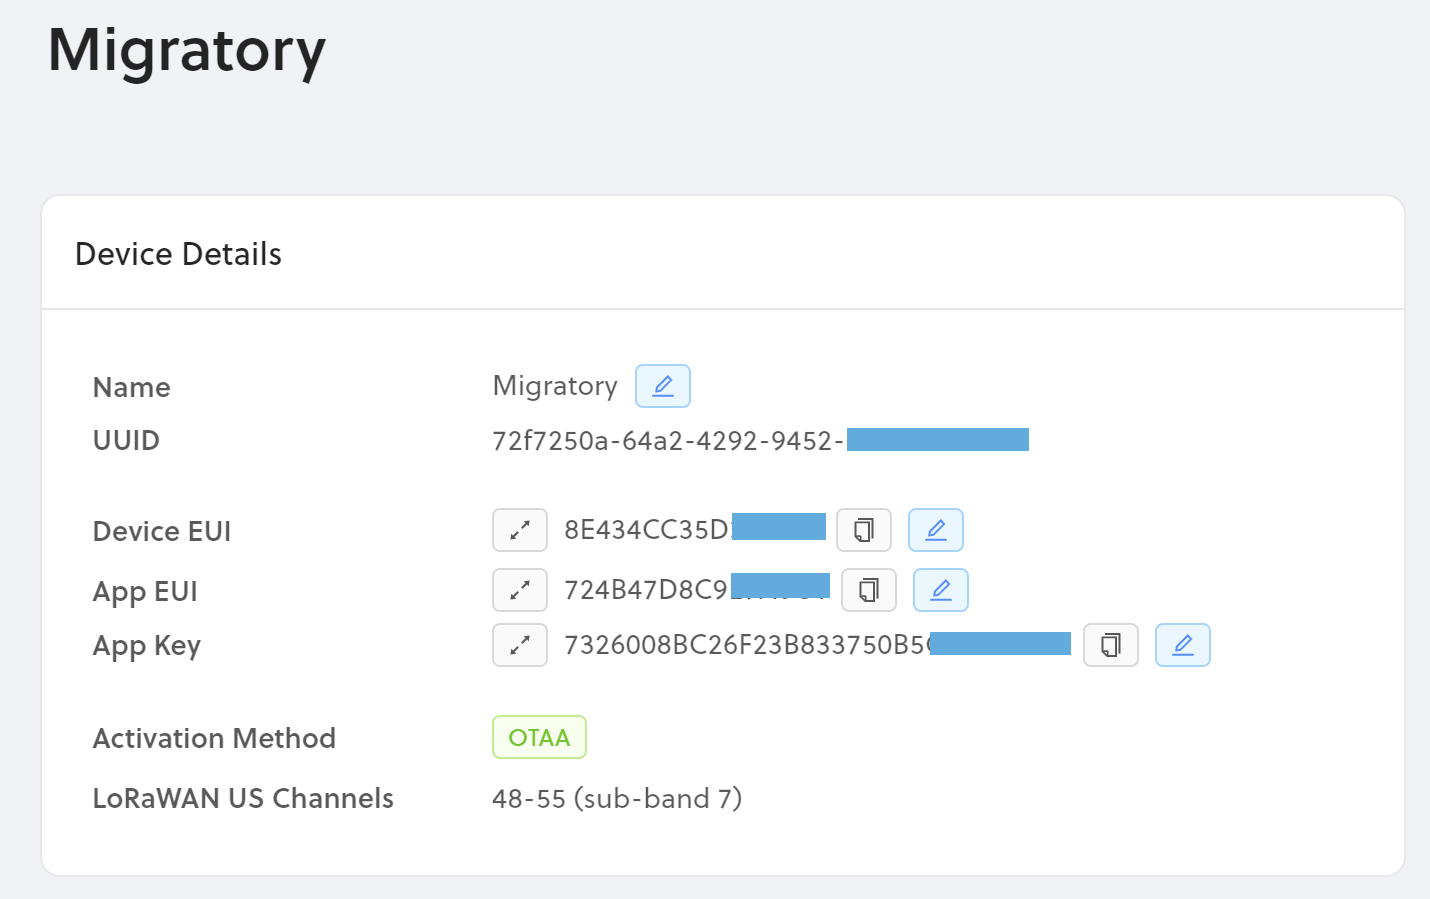
Task: Expand the App Key value
Action: pos(519,645)
